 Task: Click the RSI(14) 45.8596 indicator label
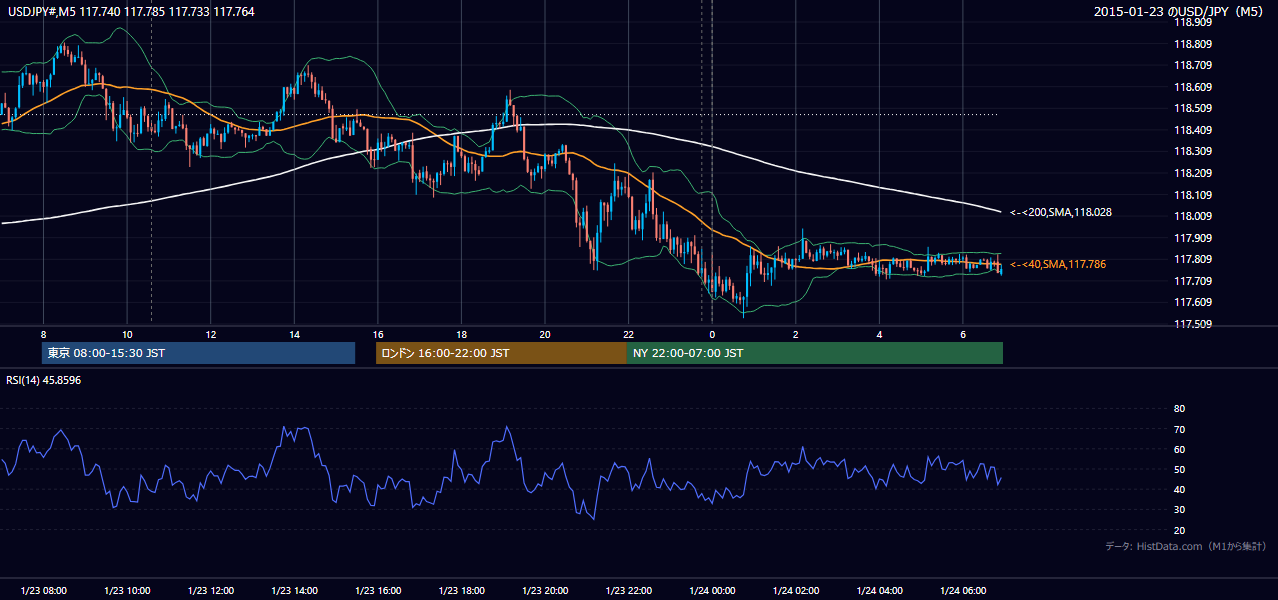44,380
